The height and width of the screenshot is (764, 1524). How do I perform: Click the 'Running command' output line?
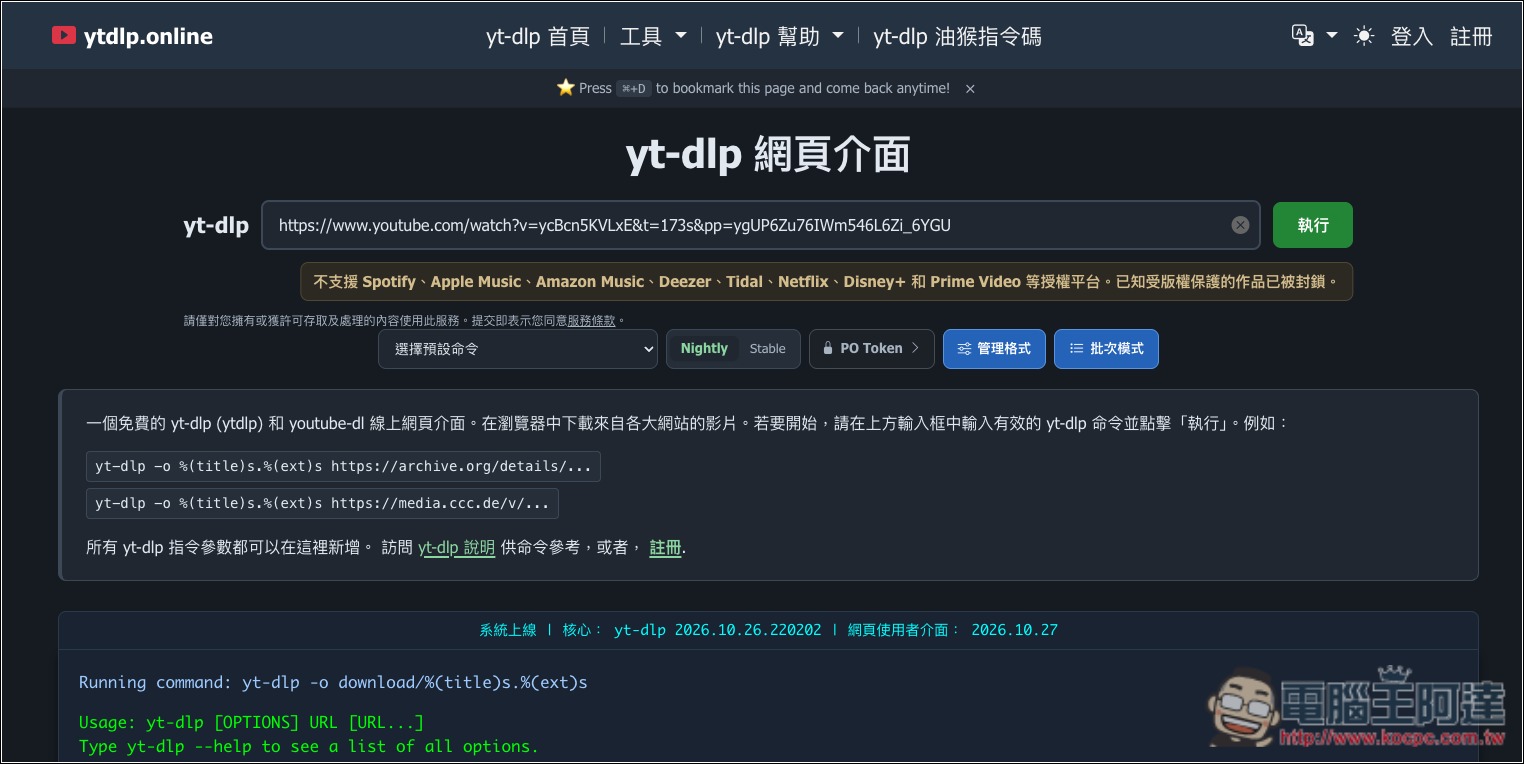tap(333, 683)
